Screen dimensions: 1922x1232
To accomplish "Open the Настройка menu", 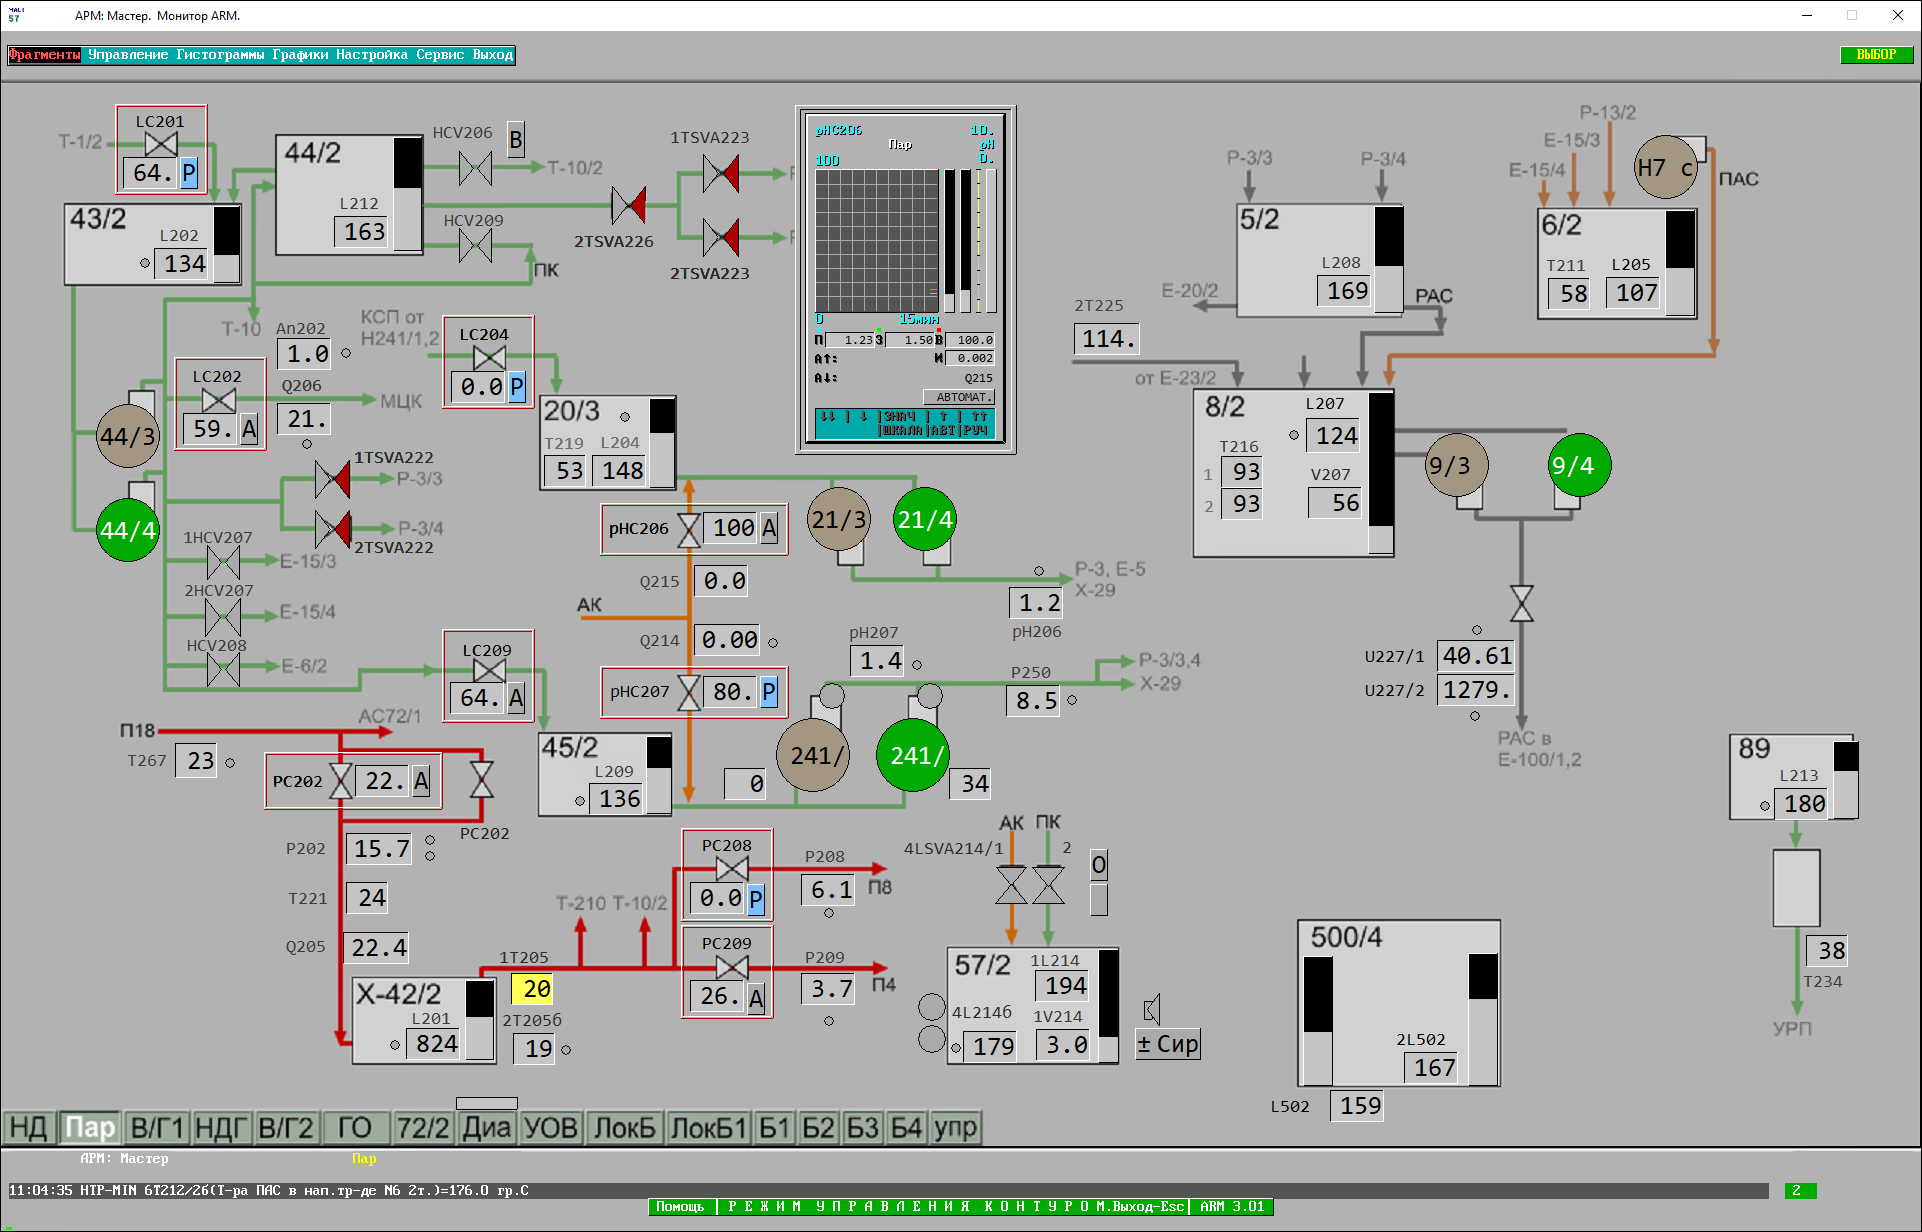I will [x=371, y=55].
